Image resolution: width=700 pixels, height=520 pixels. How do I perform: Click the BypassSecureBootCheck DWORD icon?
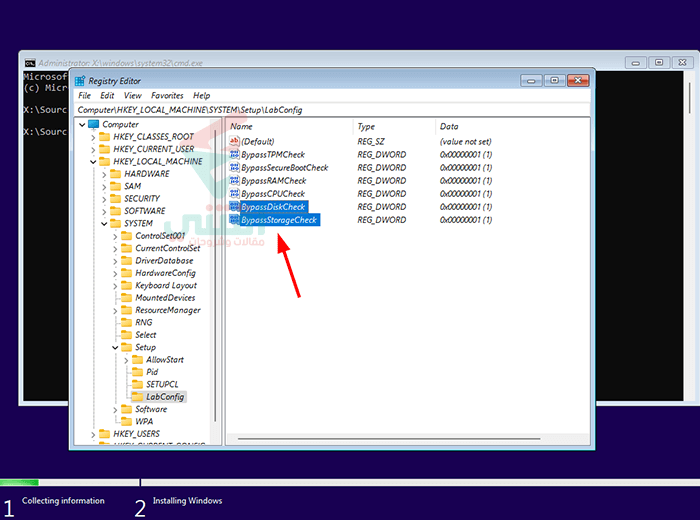(234, 167)
